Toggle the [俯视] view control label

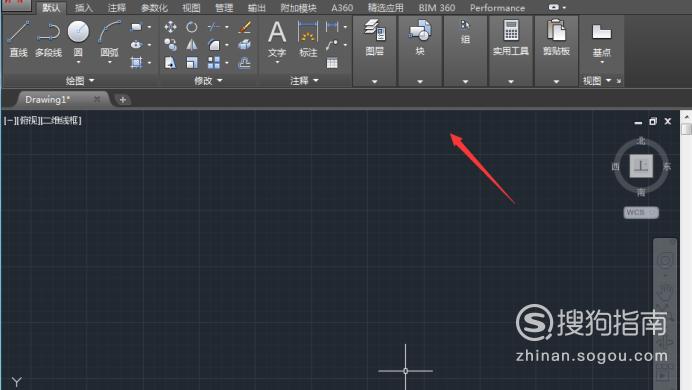click(x=29, y=120)
